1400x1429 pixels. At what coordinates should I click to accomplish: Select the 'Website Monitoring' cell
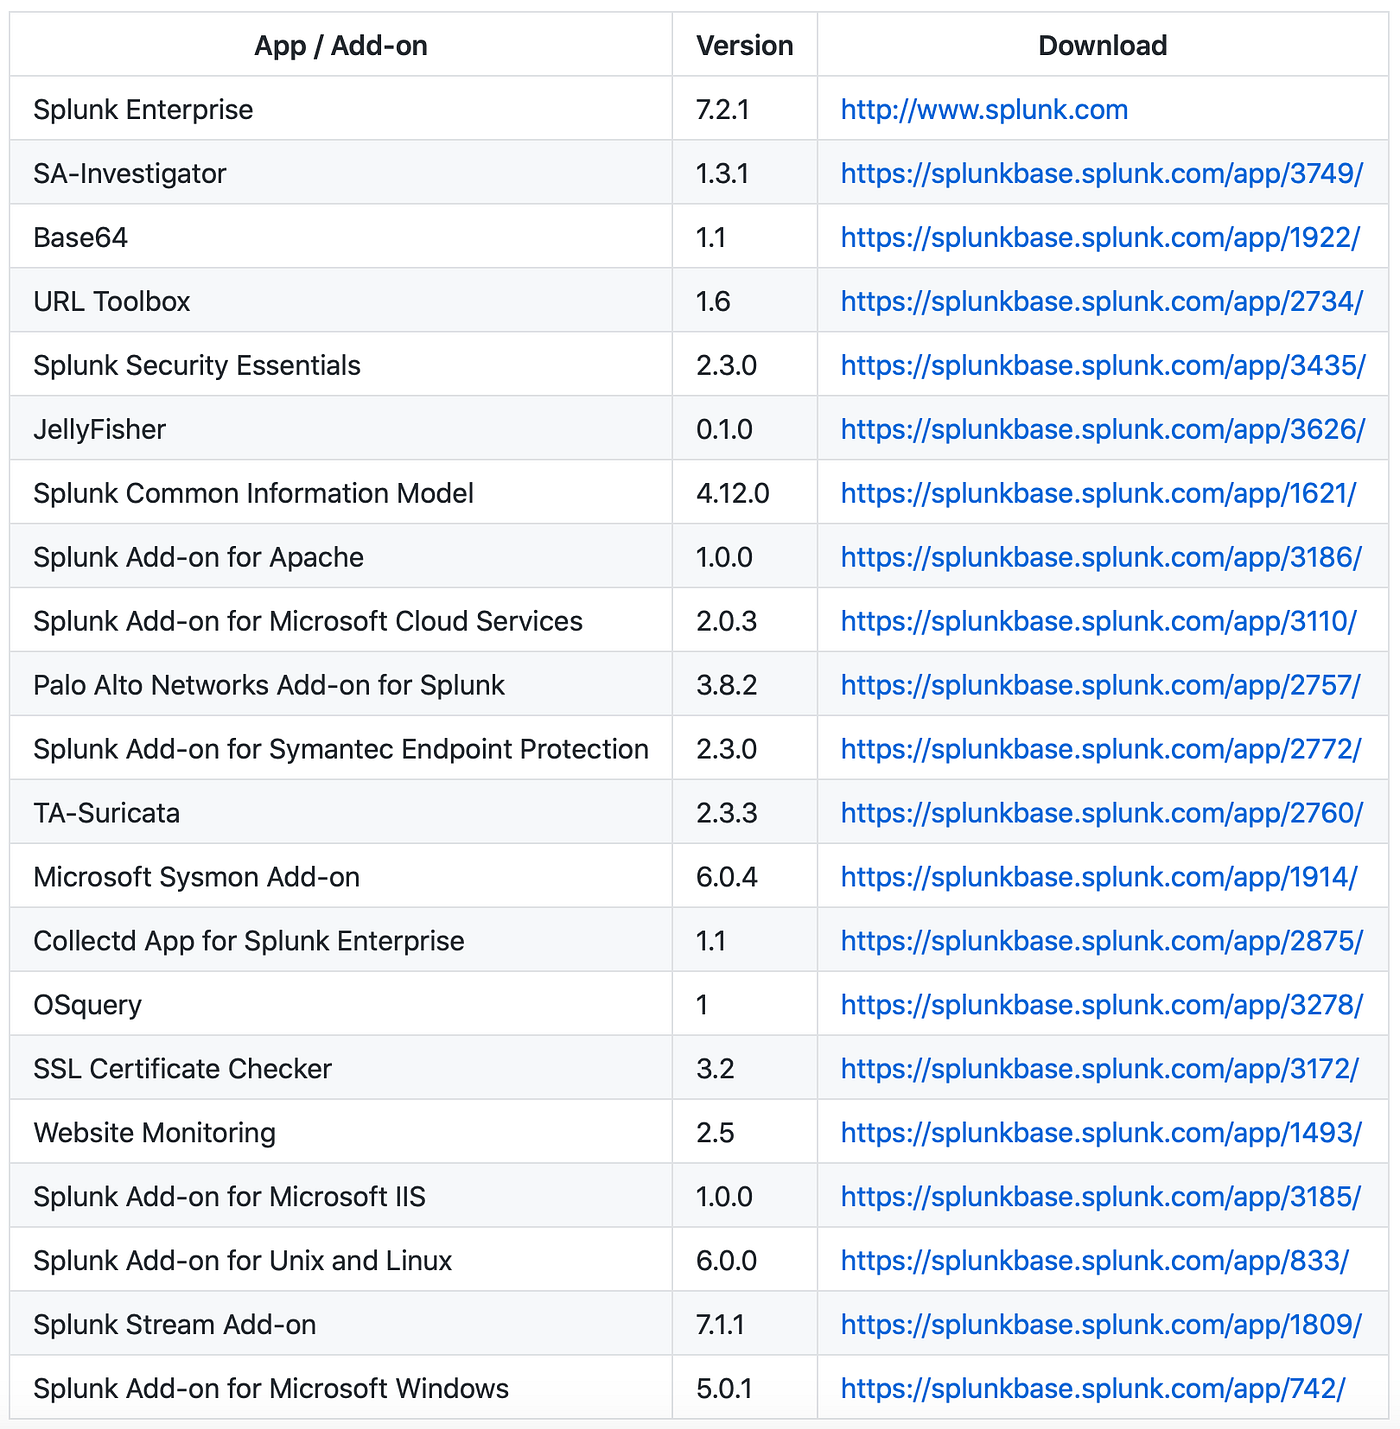tap(341, 1133)
